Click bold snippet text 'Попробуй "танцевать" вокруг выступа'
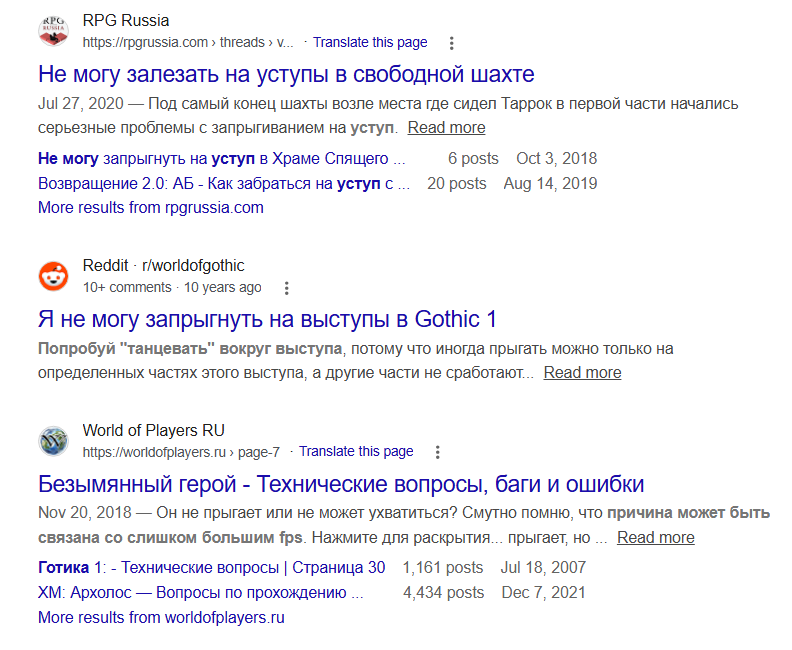The image size is (792, 650). [x=190, y=349]
